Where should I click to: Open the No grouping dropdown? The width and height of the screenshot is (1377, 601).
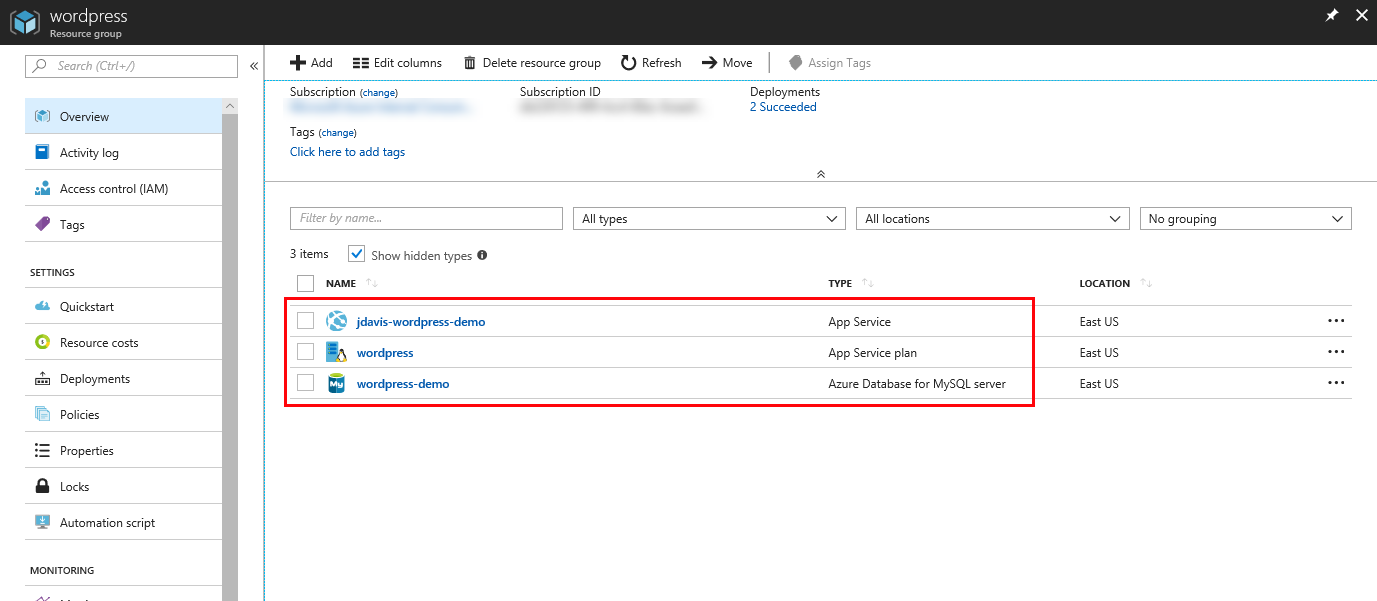click(x=1246, y=219)
